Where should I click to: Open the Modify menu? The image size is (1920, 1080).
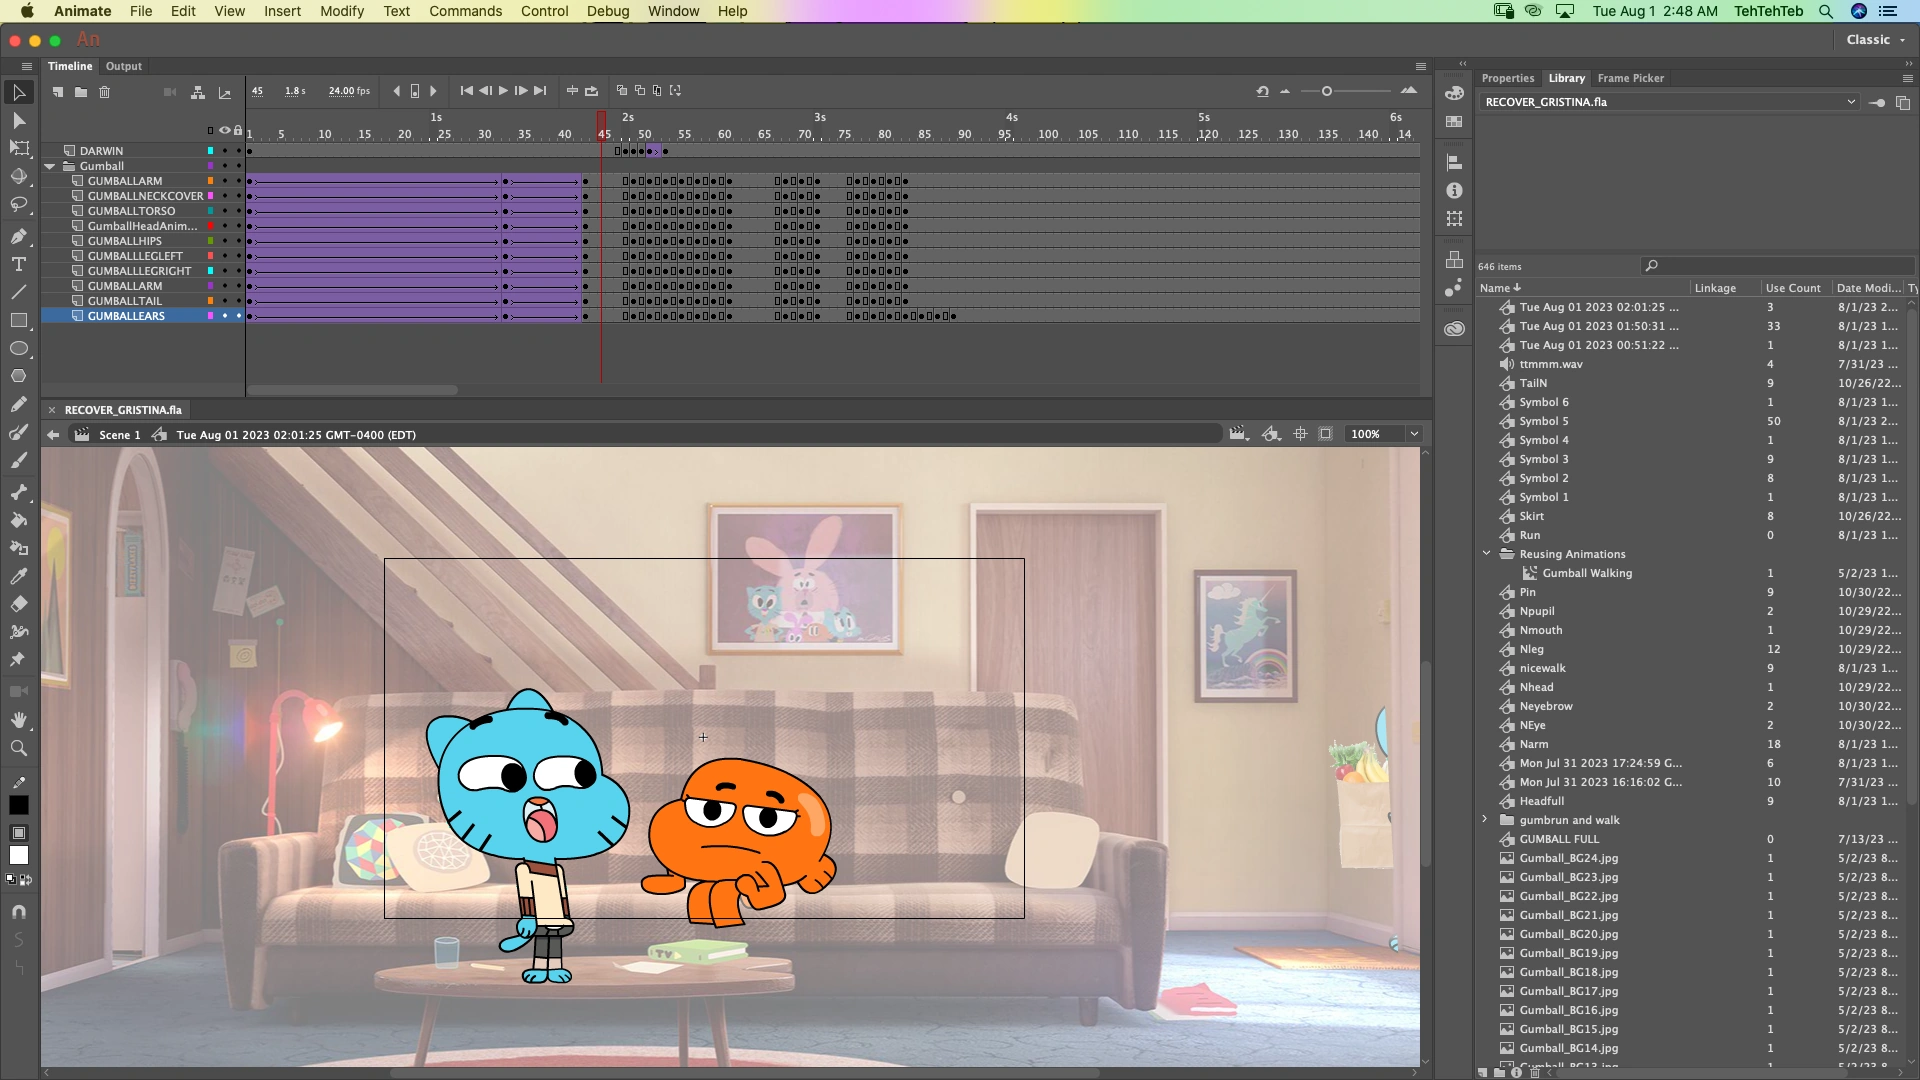coord(342,11)
